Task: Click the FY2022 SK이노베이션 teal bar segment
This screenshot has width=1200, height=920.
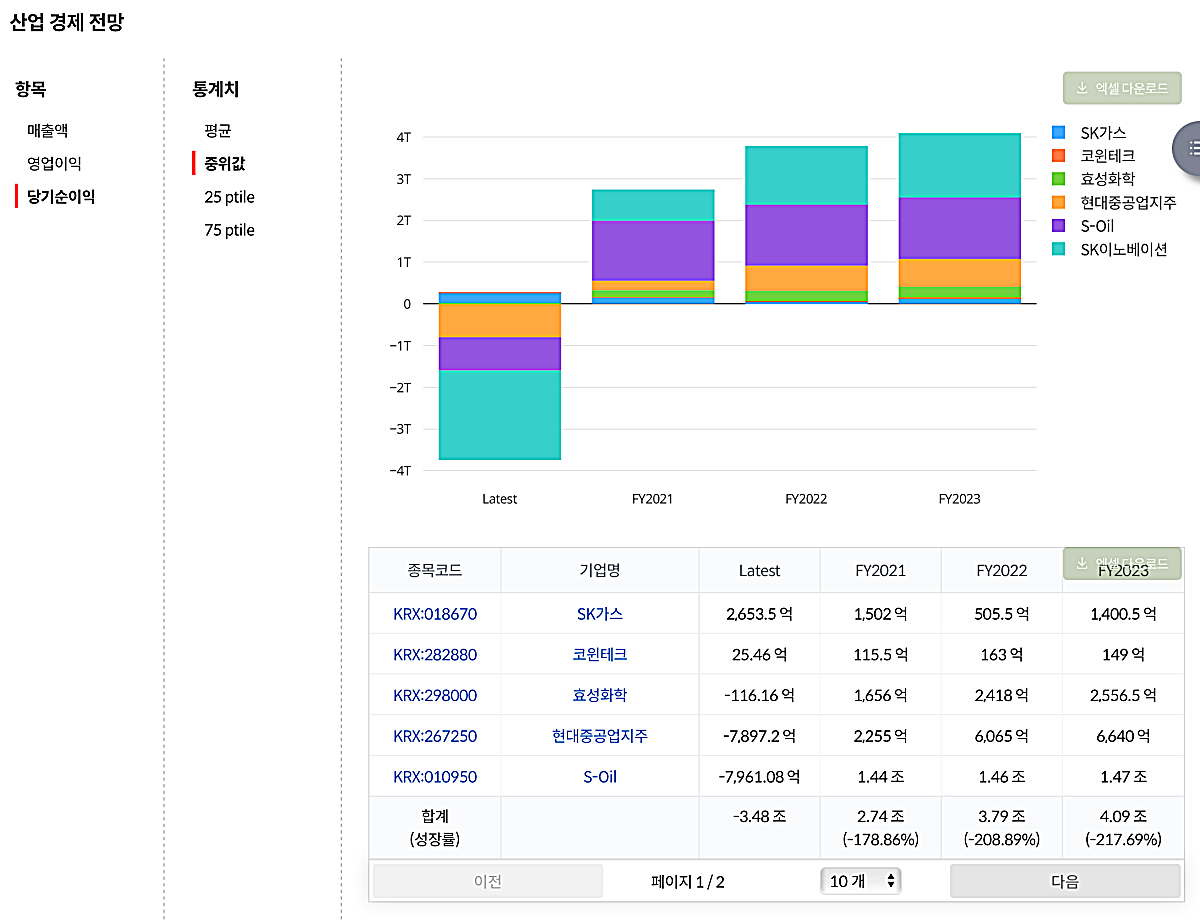Action: pos(806,176)
